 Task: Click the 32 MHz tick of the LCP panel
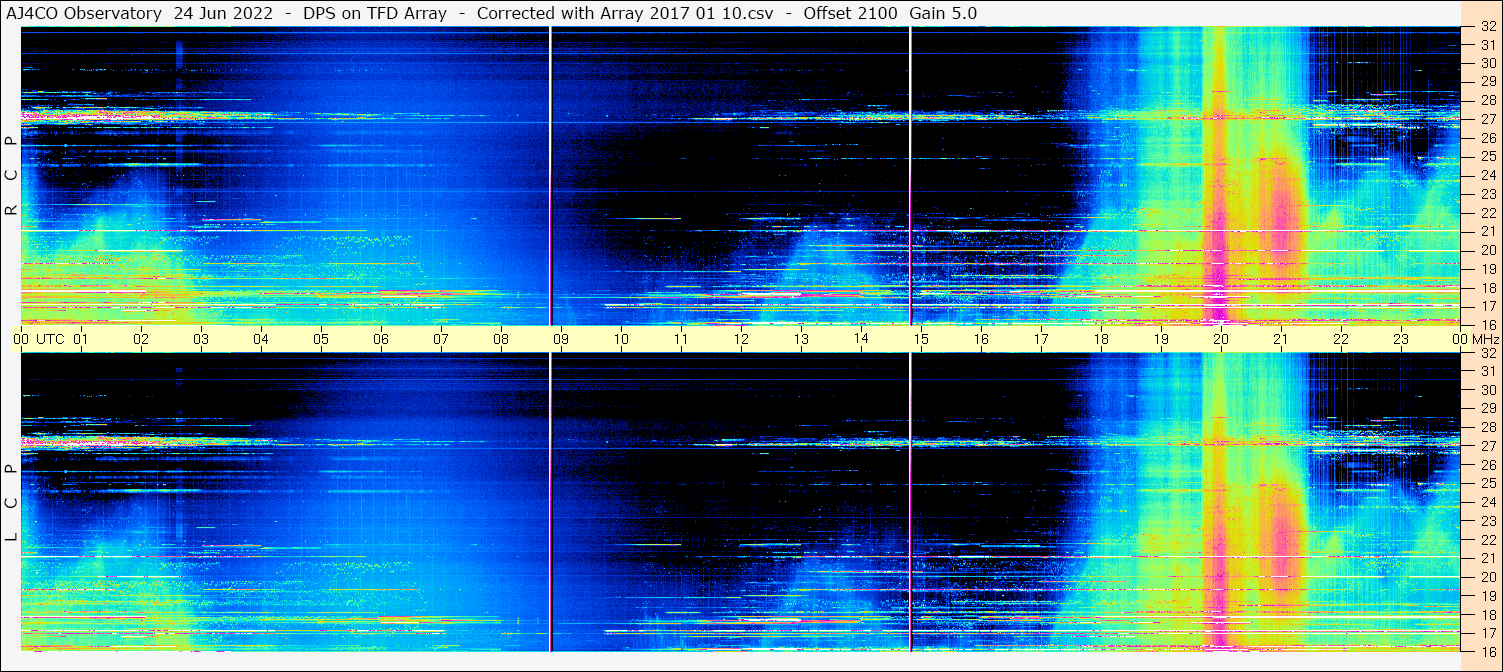[x=1487, y=353]
